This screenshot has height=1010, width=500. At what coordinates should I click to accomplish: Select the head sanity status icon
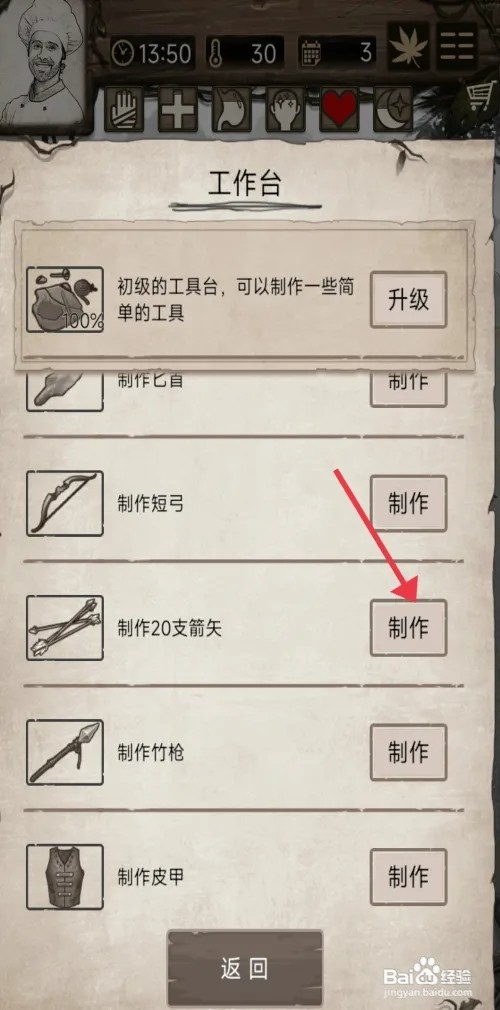pyautogui.click(x=285, y=110)
